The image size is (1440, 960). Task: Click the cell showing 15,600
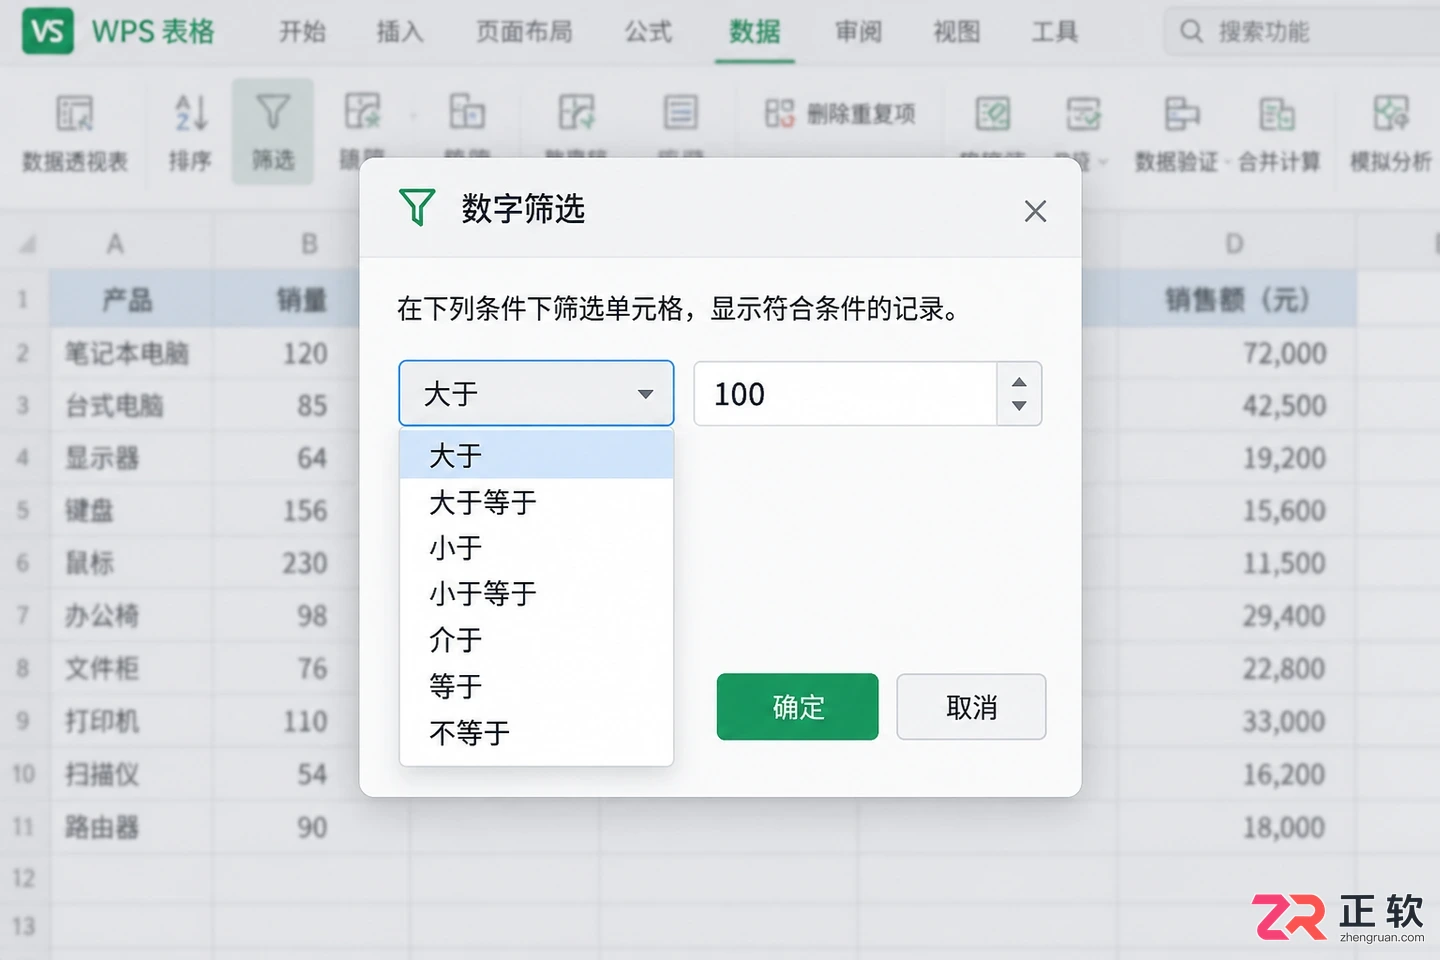(x=1238, y=511)
